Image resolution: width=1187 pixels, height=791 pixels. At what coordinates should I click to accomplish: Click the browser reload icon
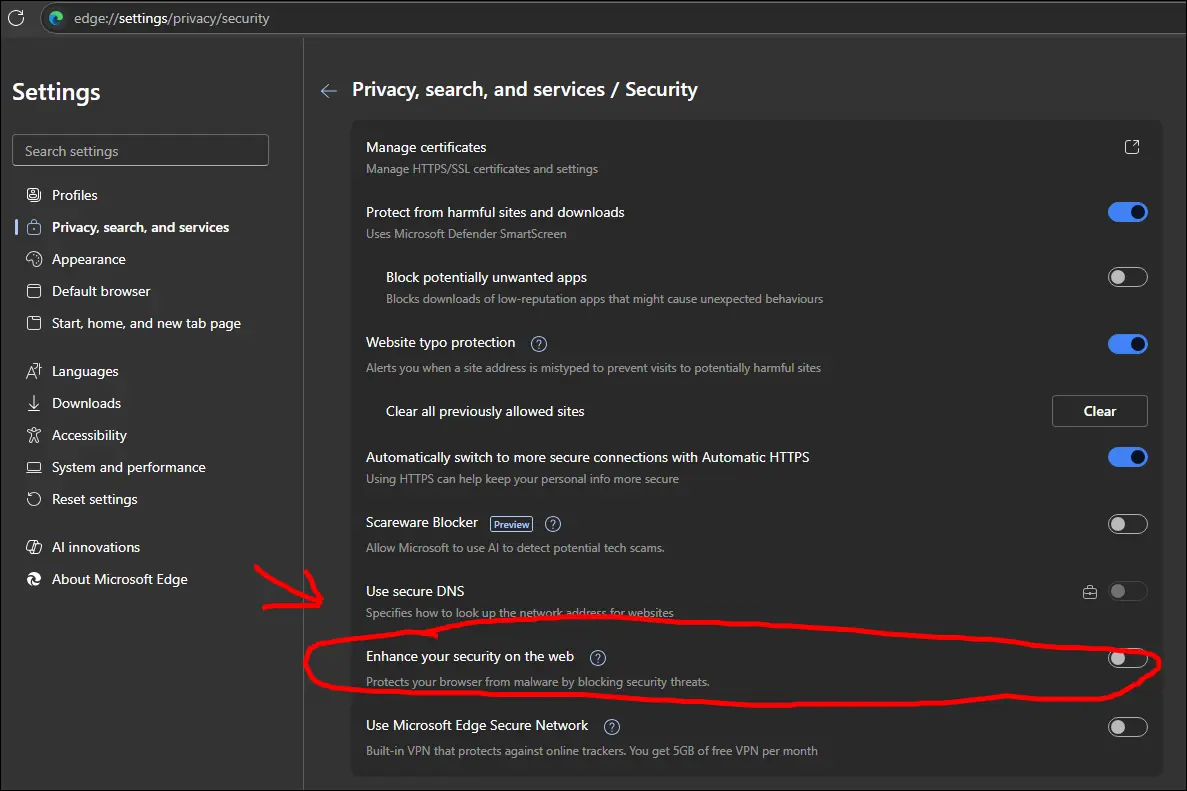click(x=16, y=18)
